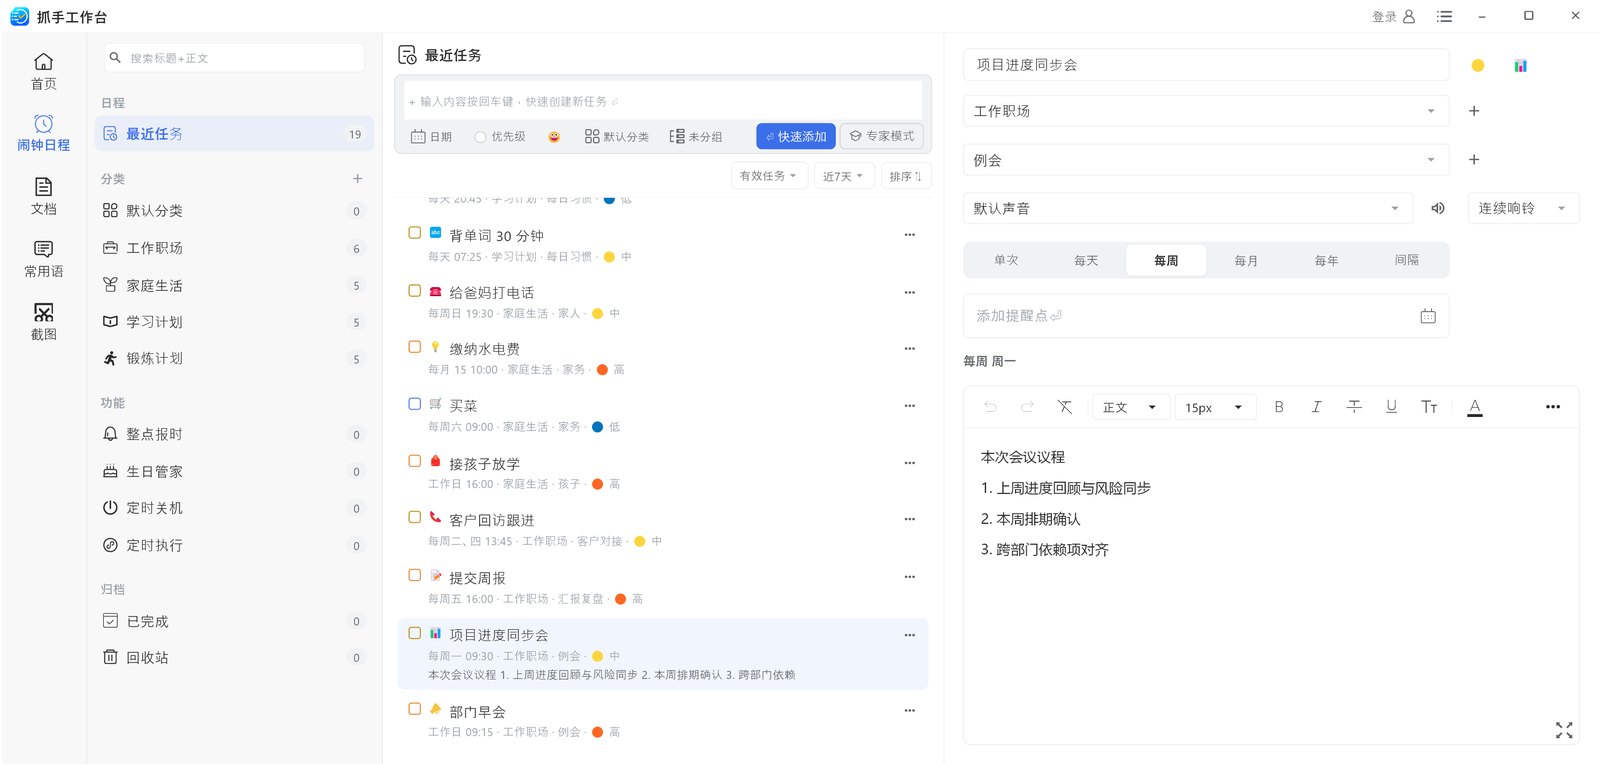1600x765 pixels.
Task: Open the emoji icon picker
Action: coord(554,137)
